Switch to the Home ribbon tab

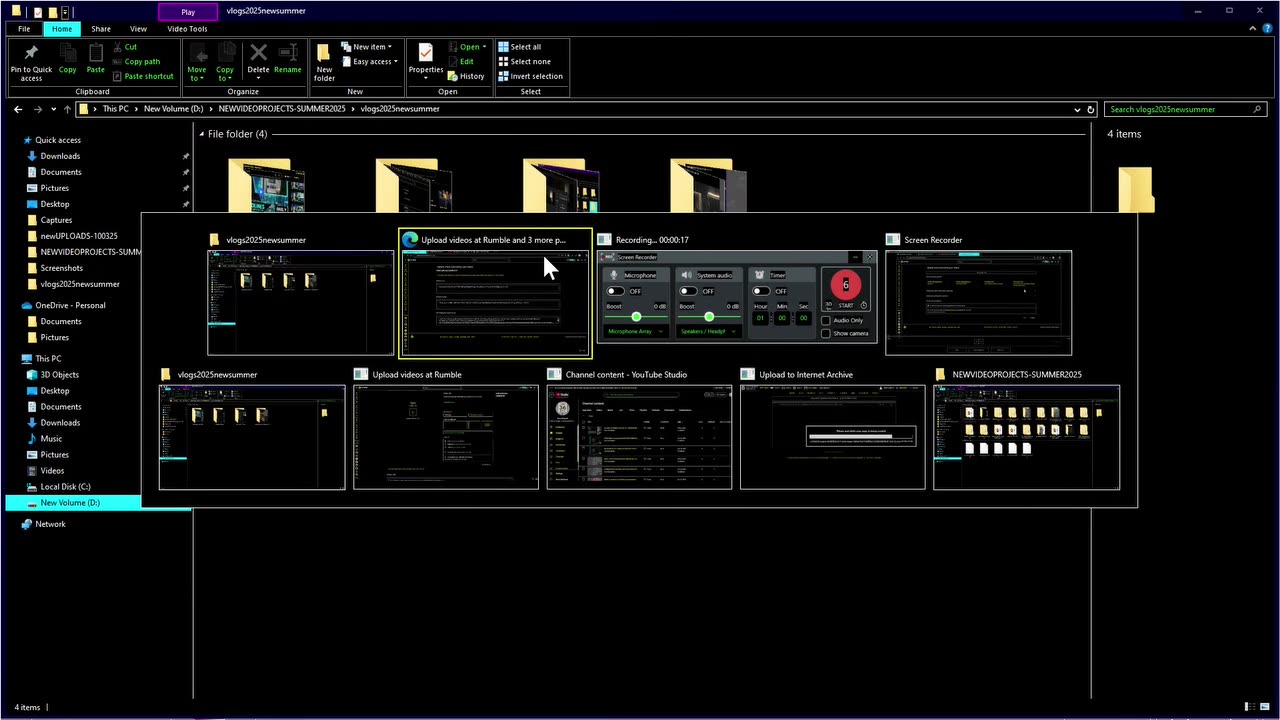pyautogui.click(x=62, y=29)
